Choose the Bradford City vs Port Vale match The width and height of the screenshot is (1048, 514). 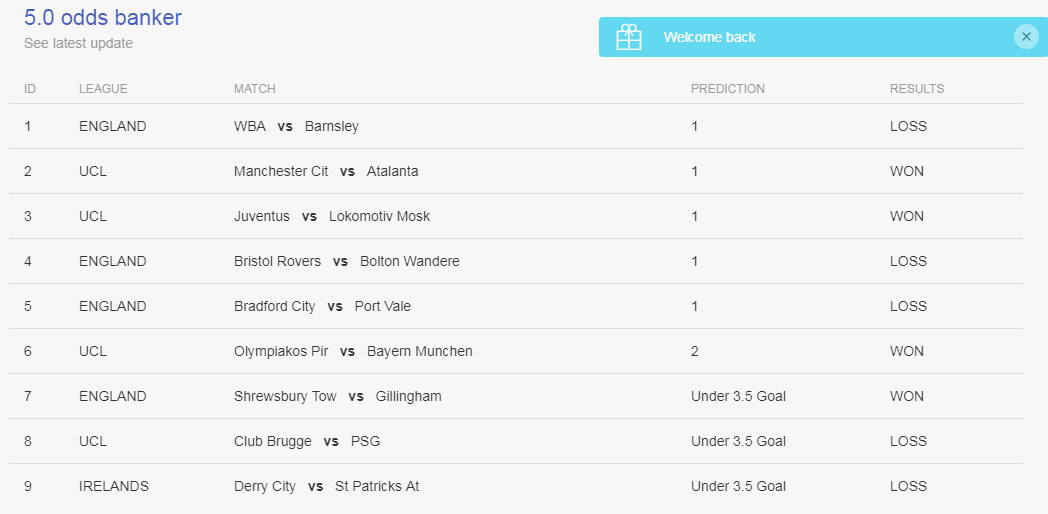tap(322, 307)
